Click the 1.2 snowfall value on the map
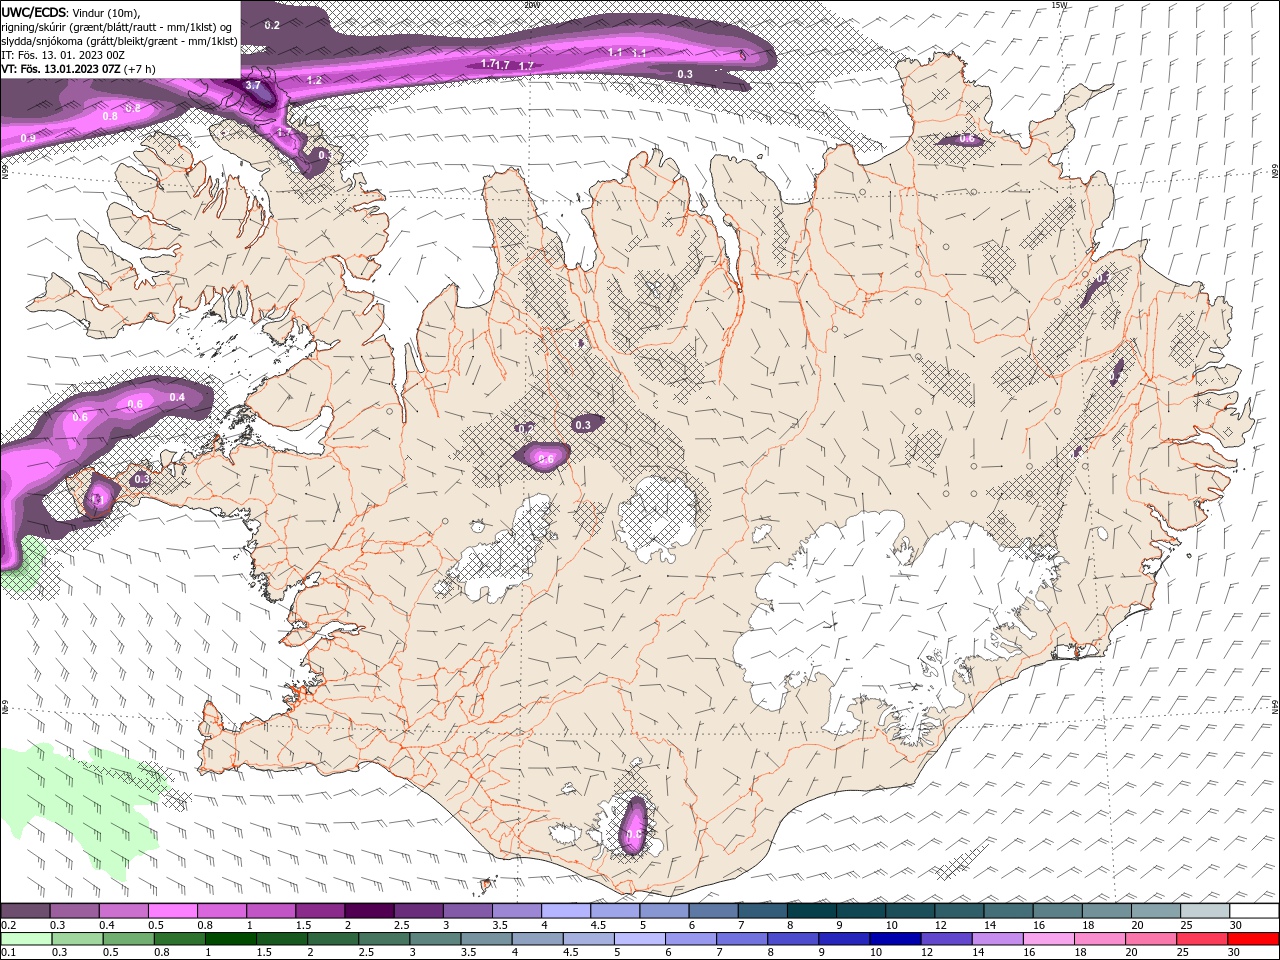Image resolution: width=1280 pixels, height=960 pixels. [314, 80]
